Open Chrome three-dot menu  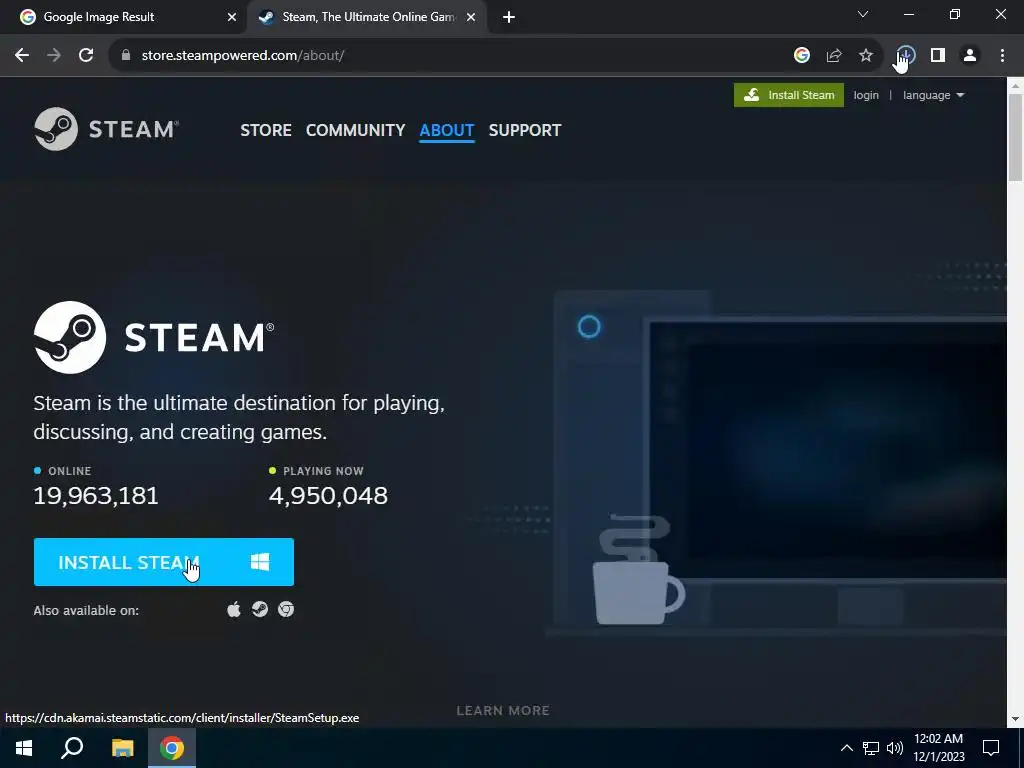pyautogui.click(x=1002, y=56)
